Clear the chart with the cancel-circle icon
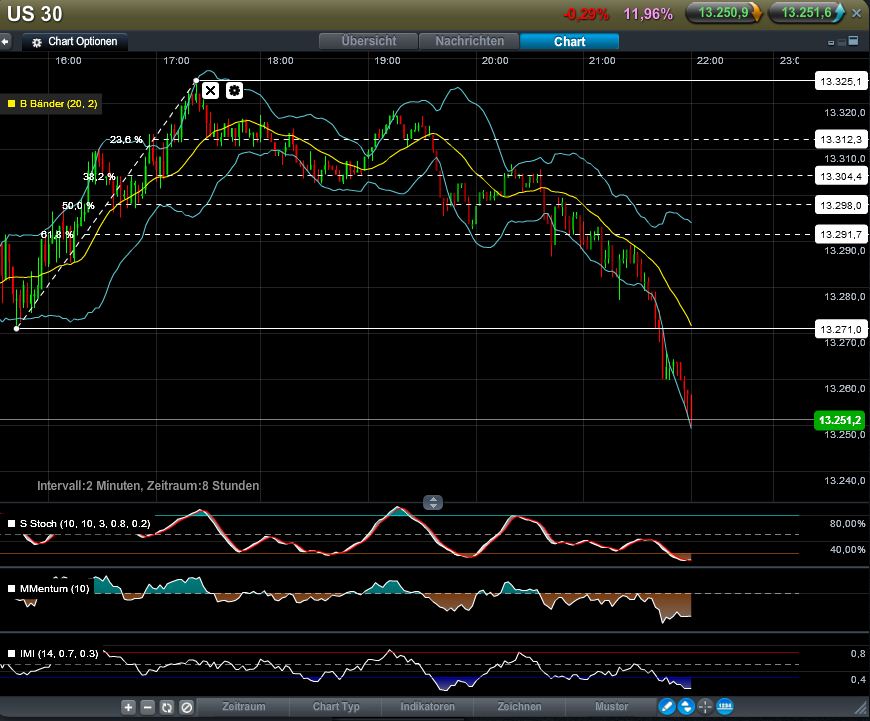 187,707
